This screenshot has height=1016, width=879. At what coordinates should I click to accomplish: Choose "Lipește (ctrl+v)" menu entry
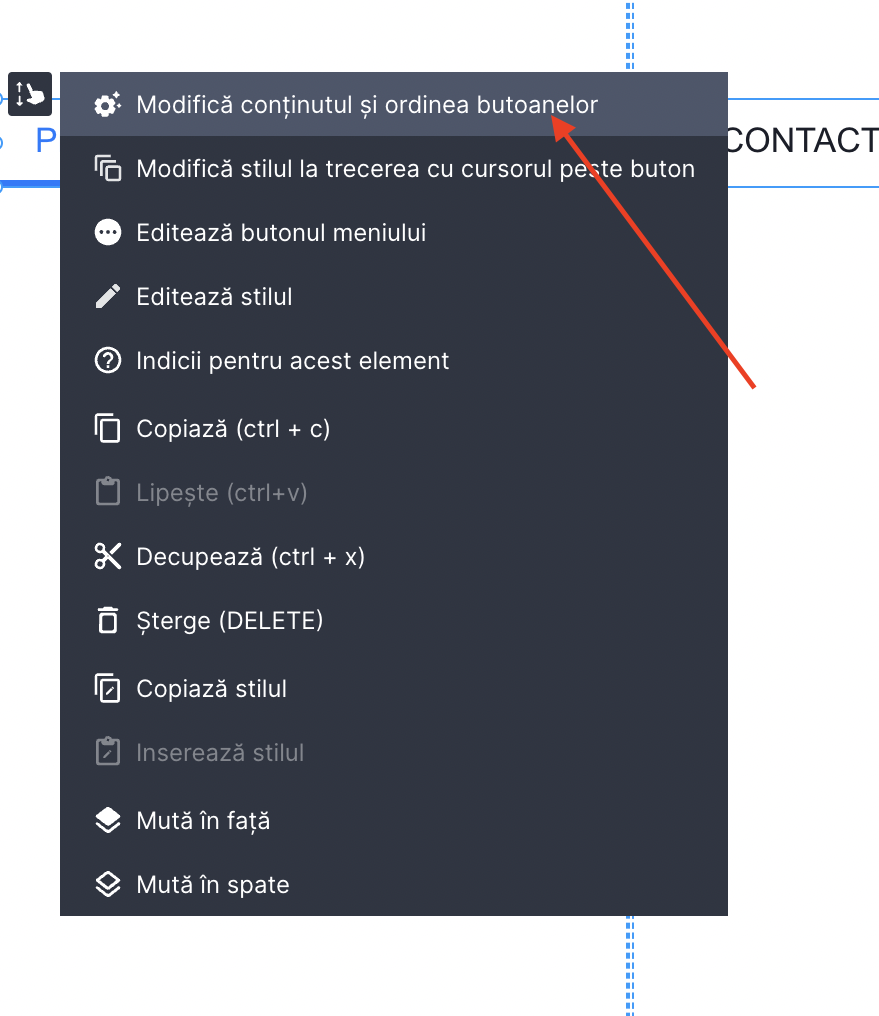(x=221, y=493)
